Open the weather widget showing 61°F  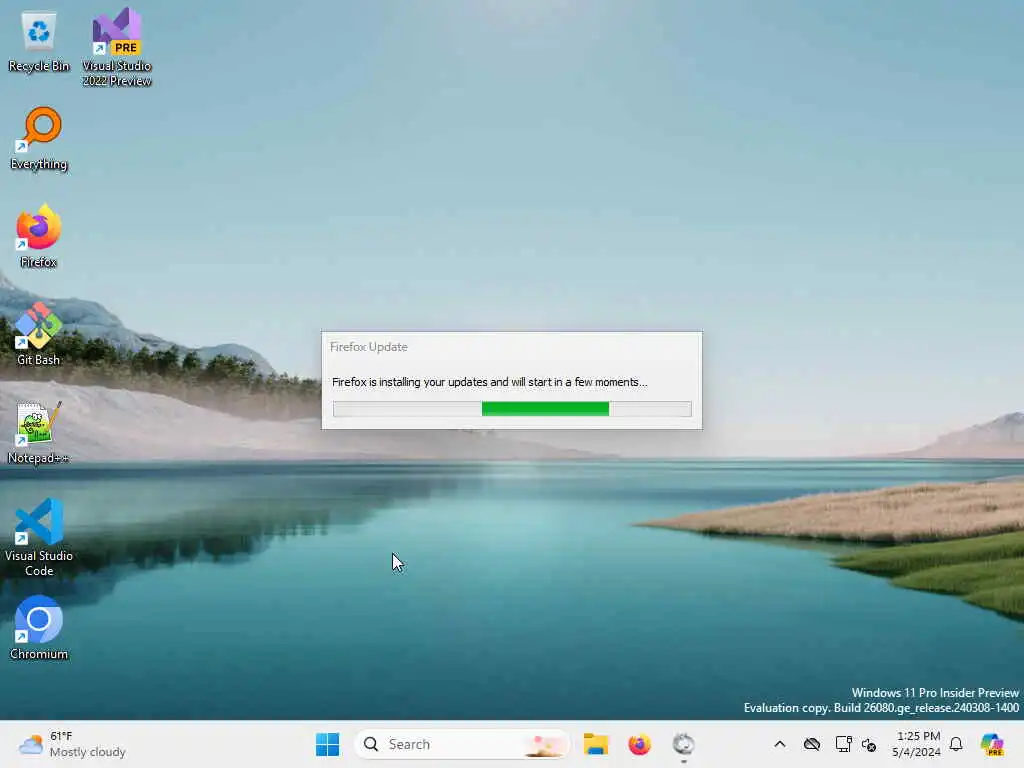pyautogui.click(x=72, y=744)
